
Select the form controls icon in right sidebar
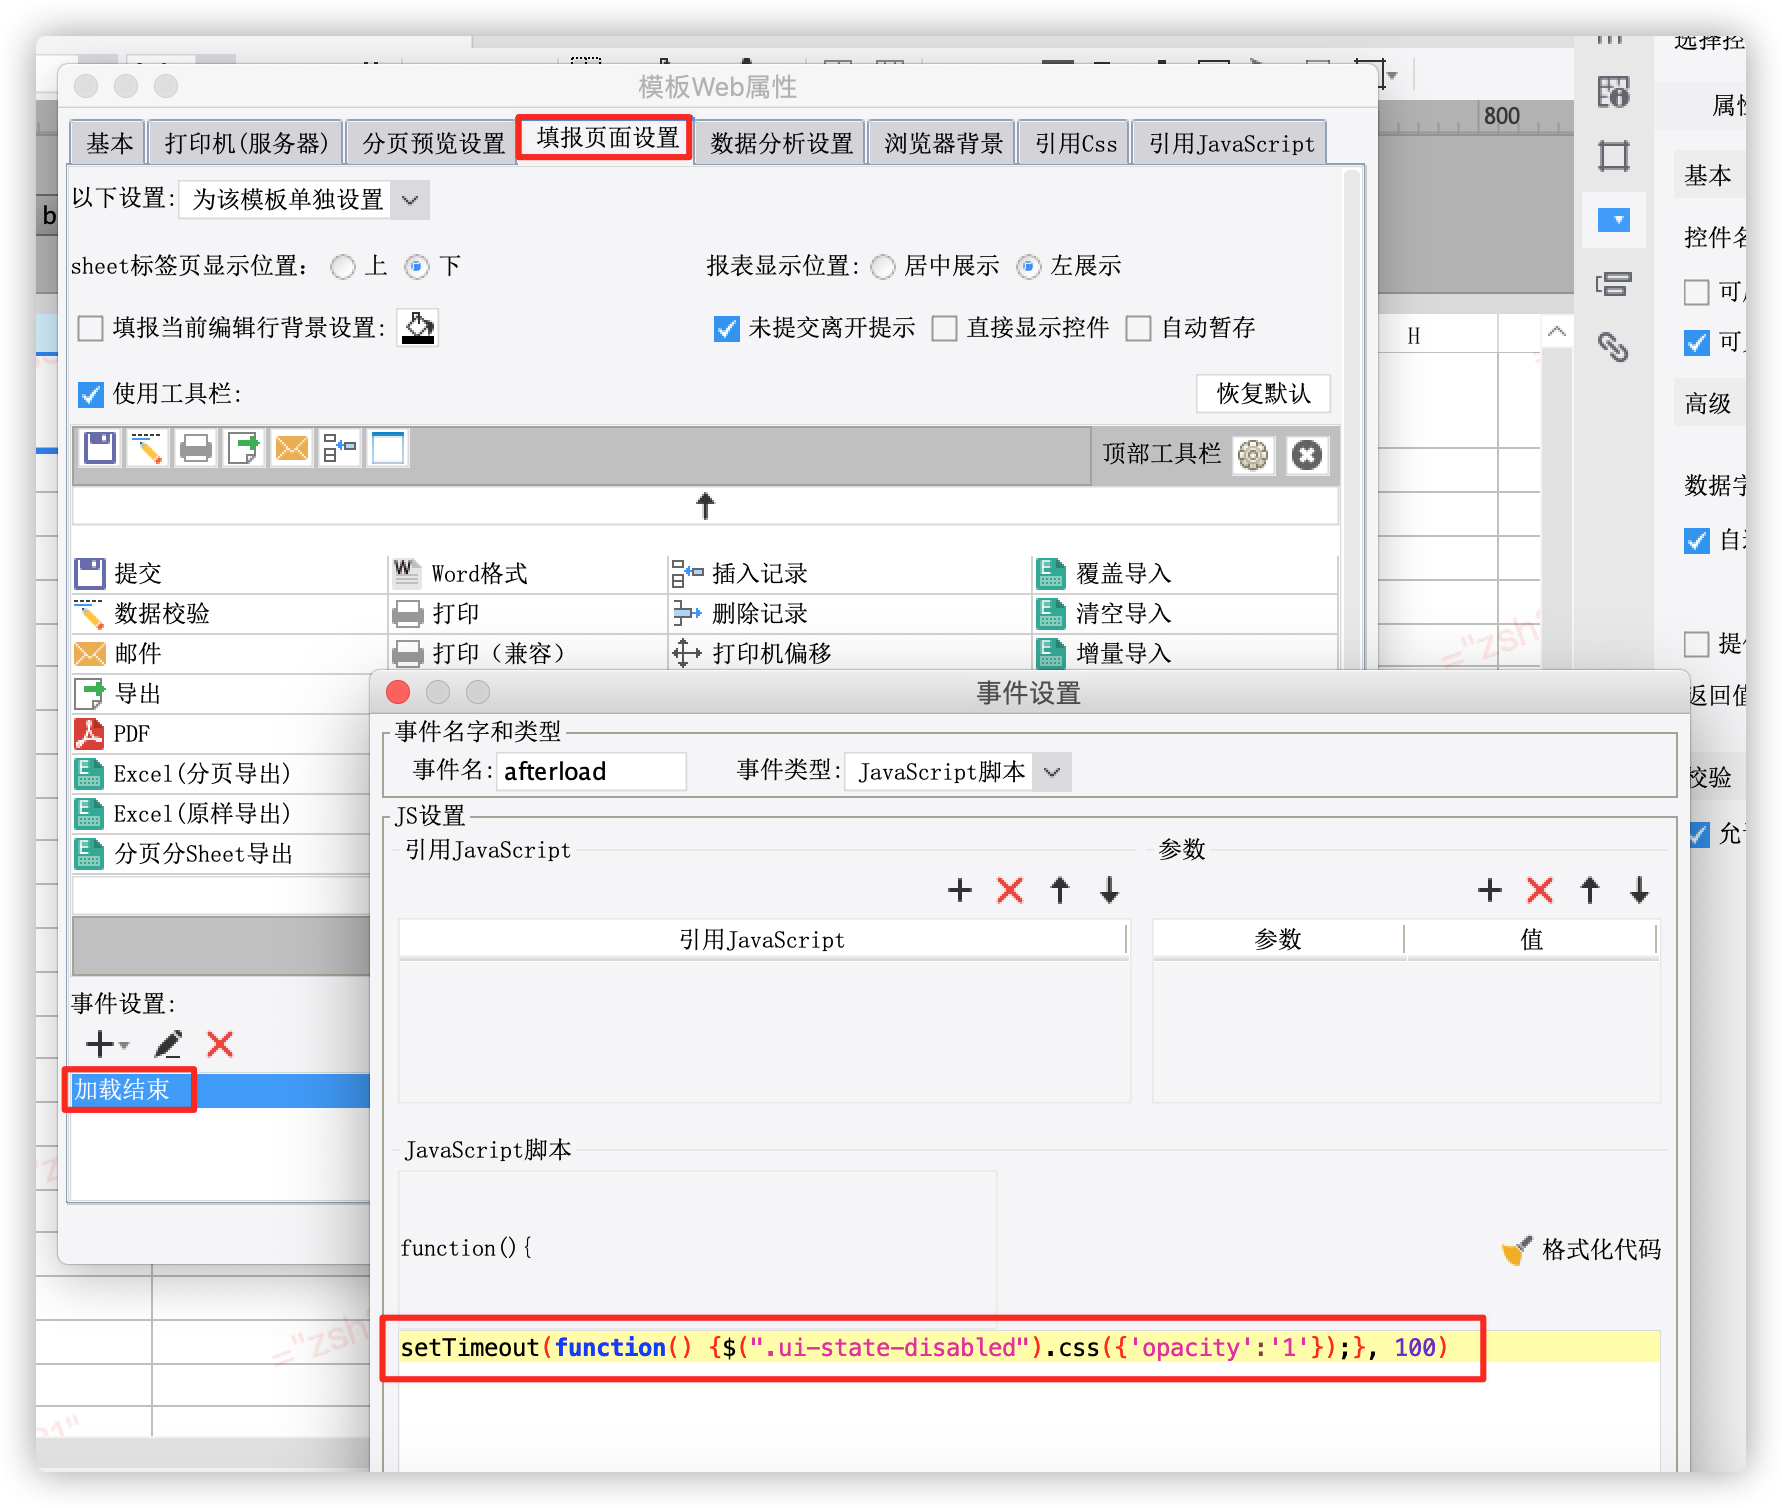tap(1613, 284)
